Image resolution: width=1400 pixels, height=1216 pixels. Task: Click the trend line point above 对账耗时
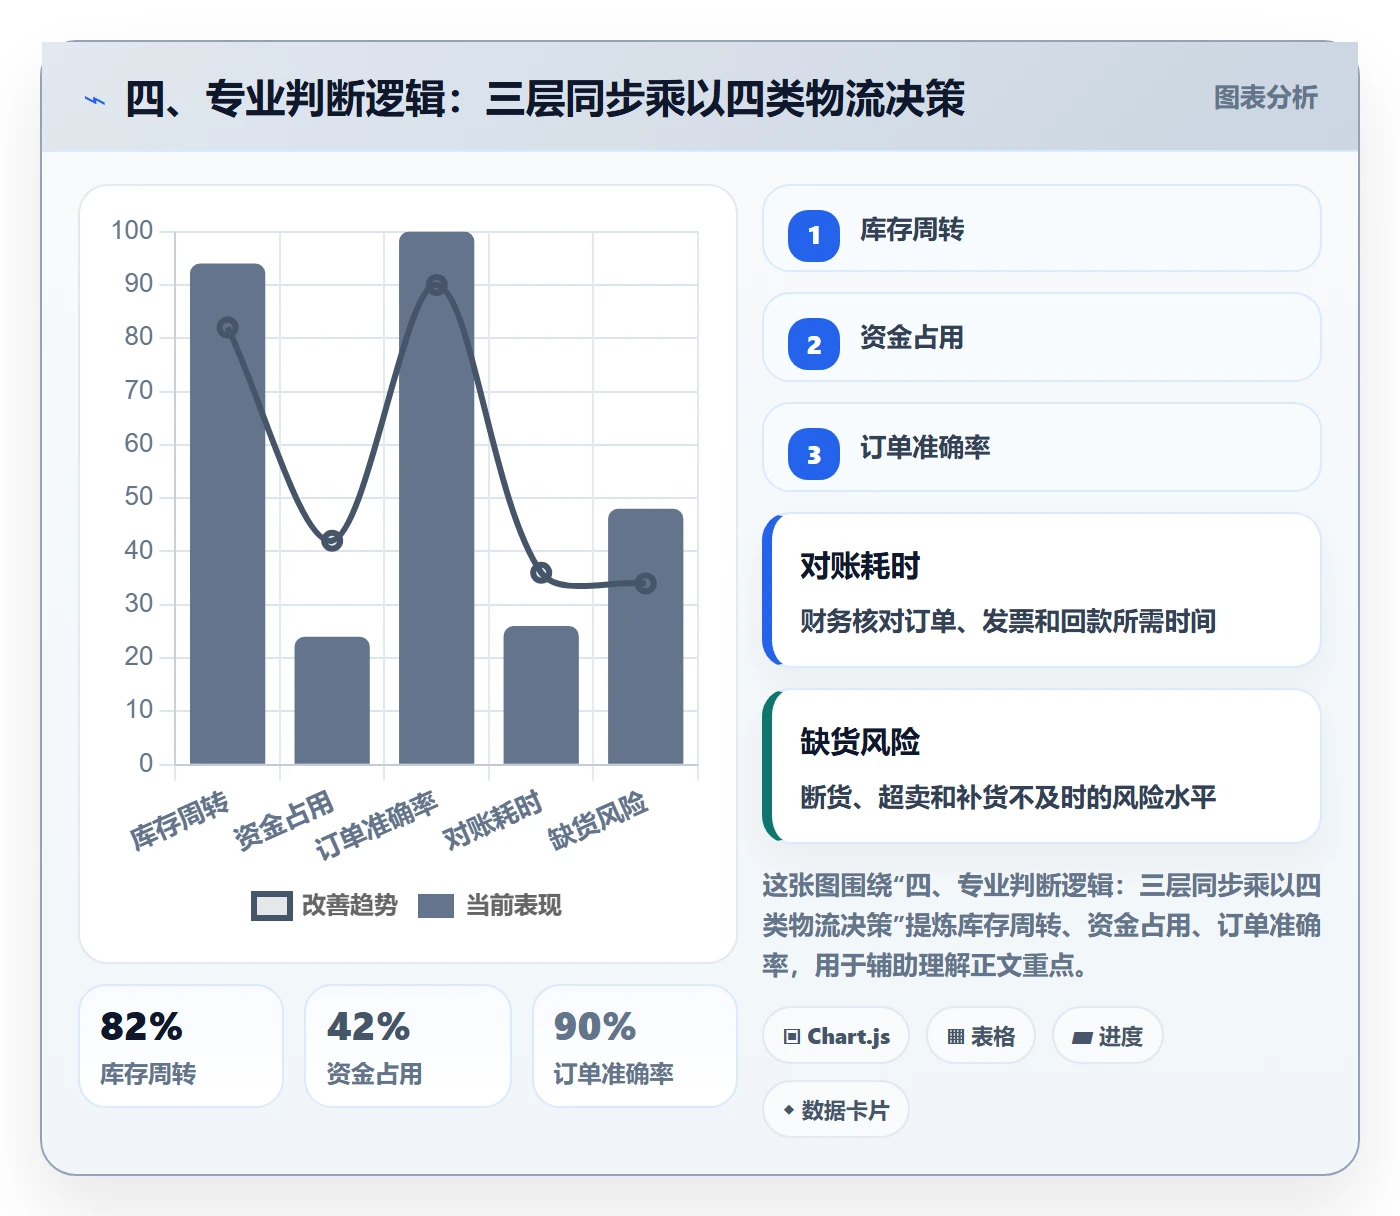[541, 573]
